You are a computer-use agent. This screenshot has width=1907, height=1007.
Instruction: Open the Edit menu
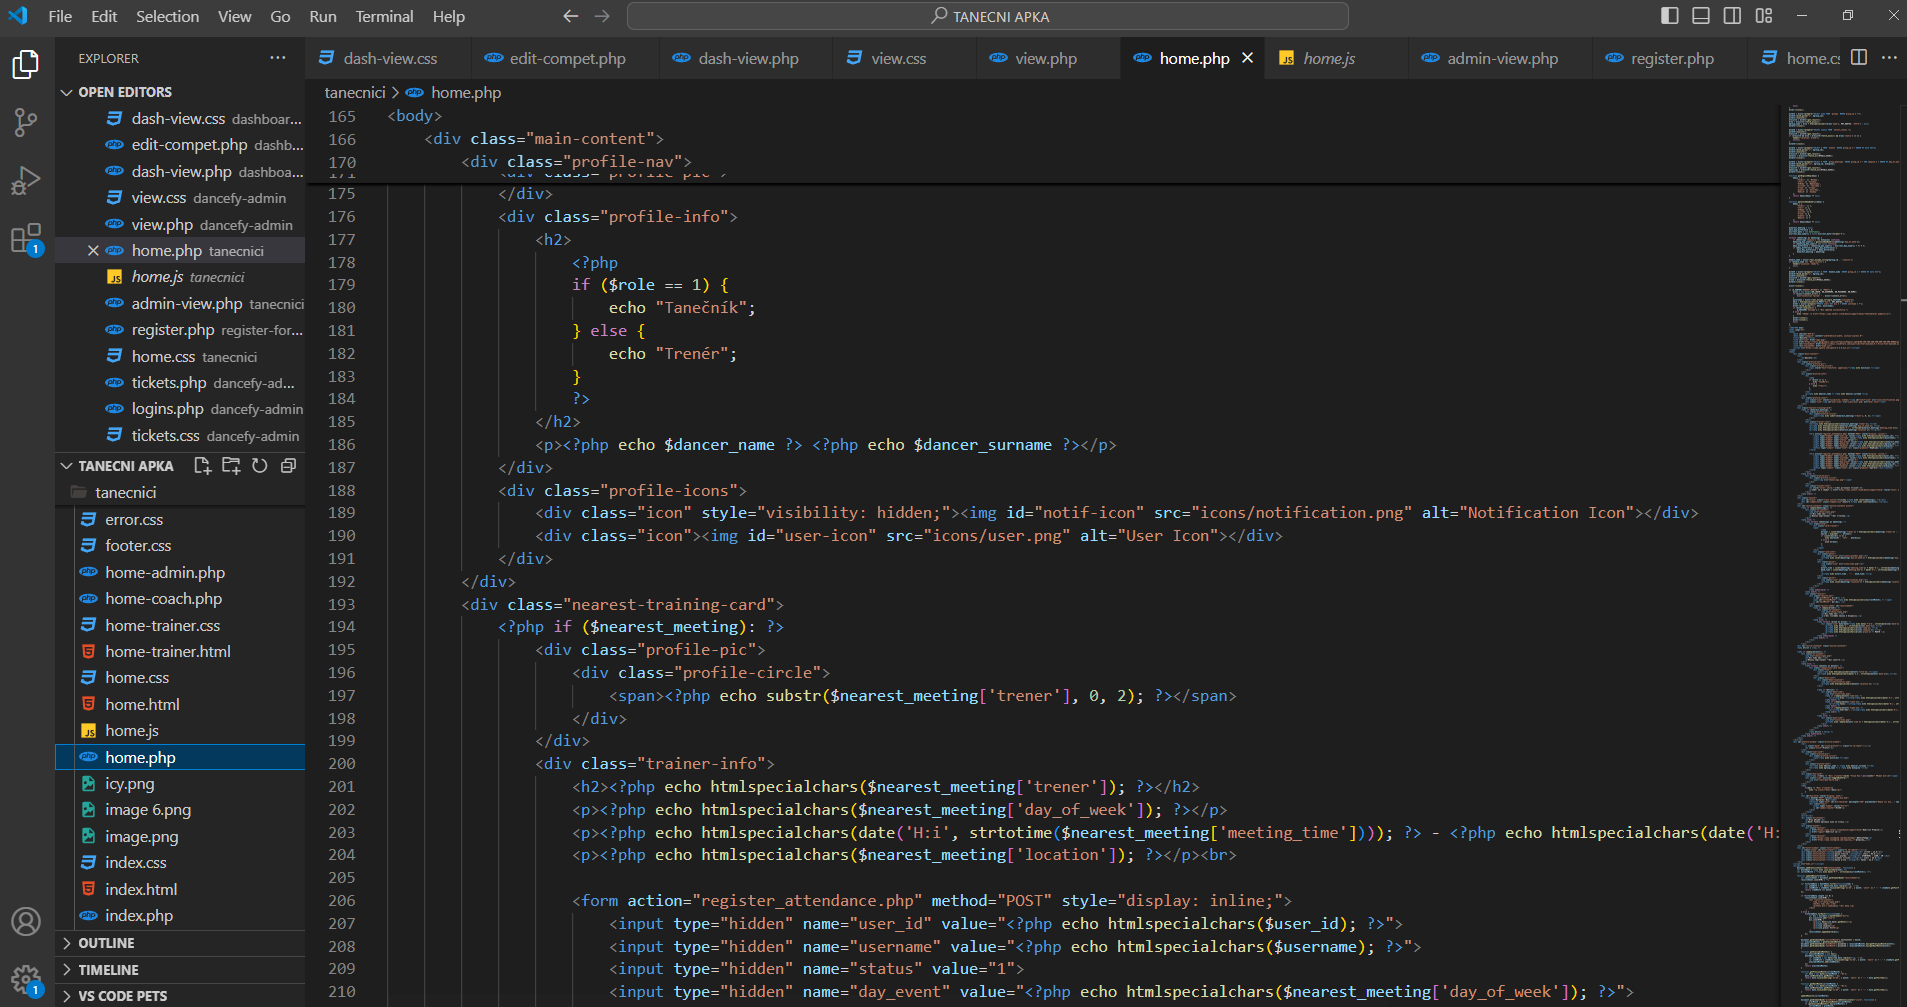tap(104, 16)
